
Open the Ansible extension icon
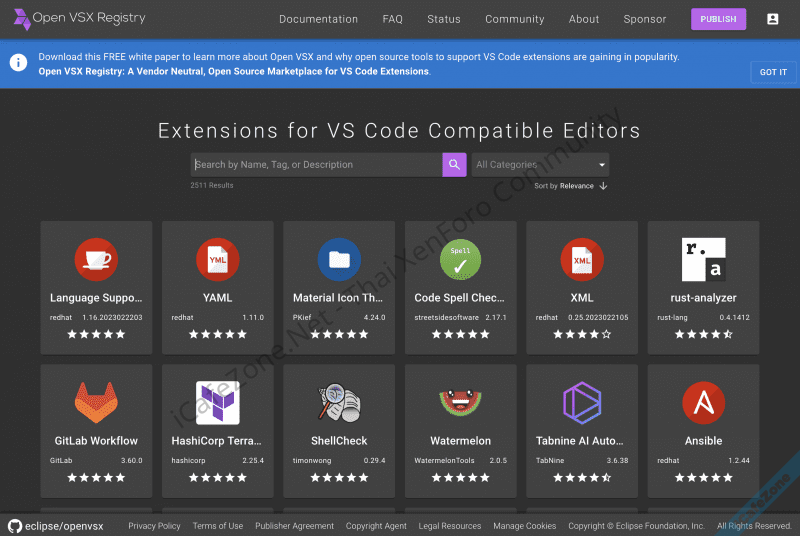click(x=703, y=403)
